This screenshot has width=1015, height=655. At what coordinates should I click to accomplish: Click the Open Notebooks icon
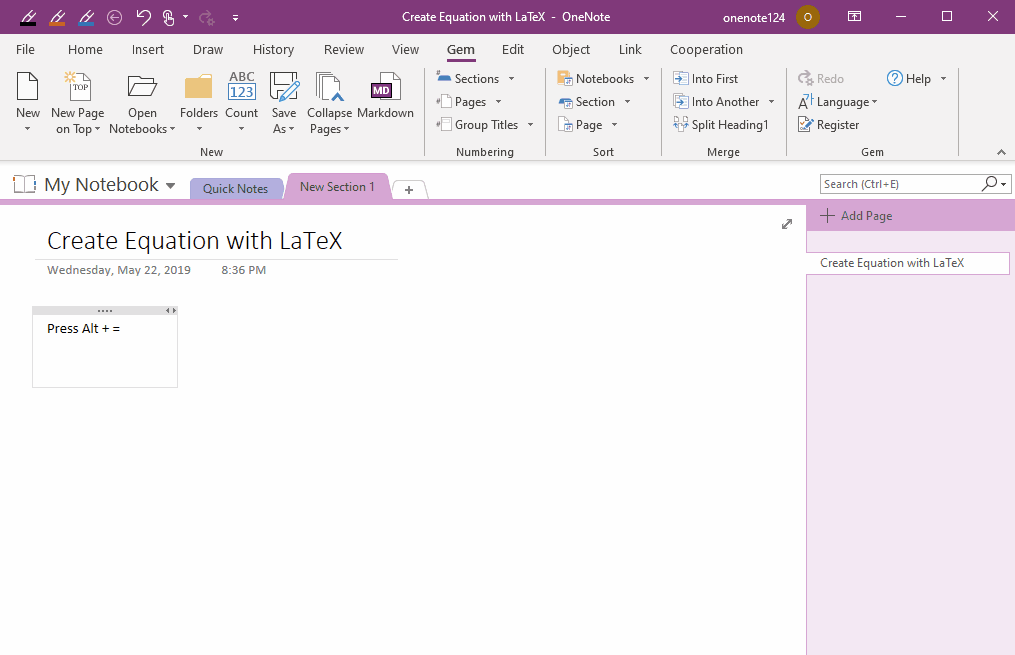tap(142, 87)
